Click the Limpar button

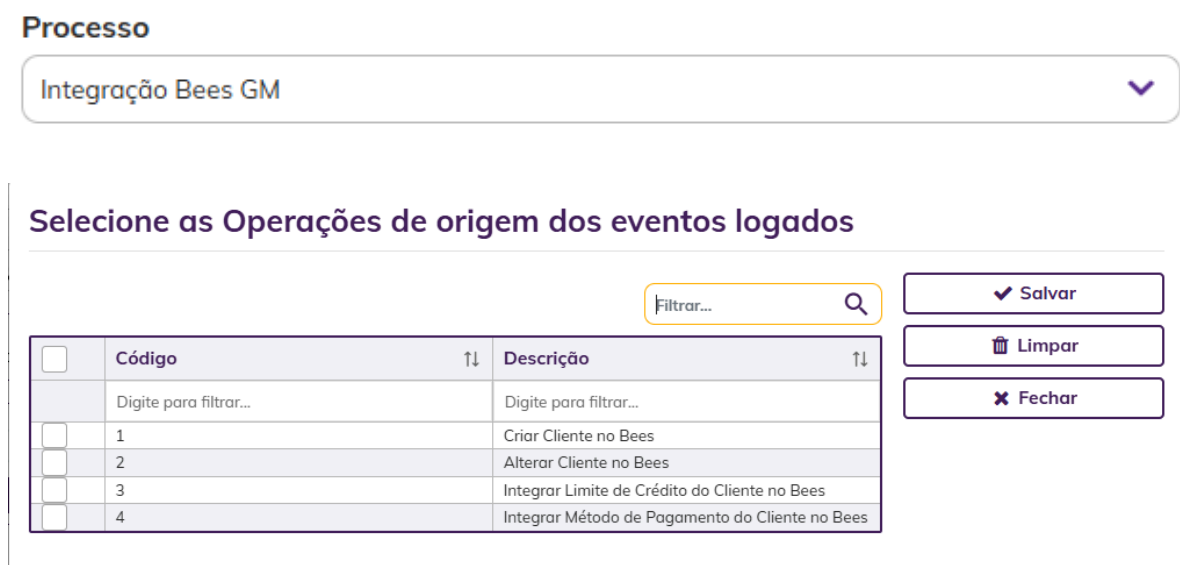tap(1033, 346)
